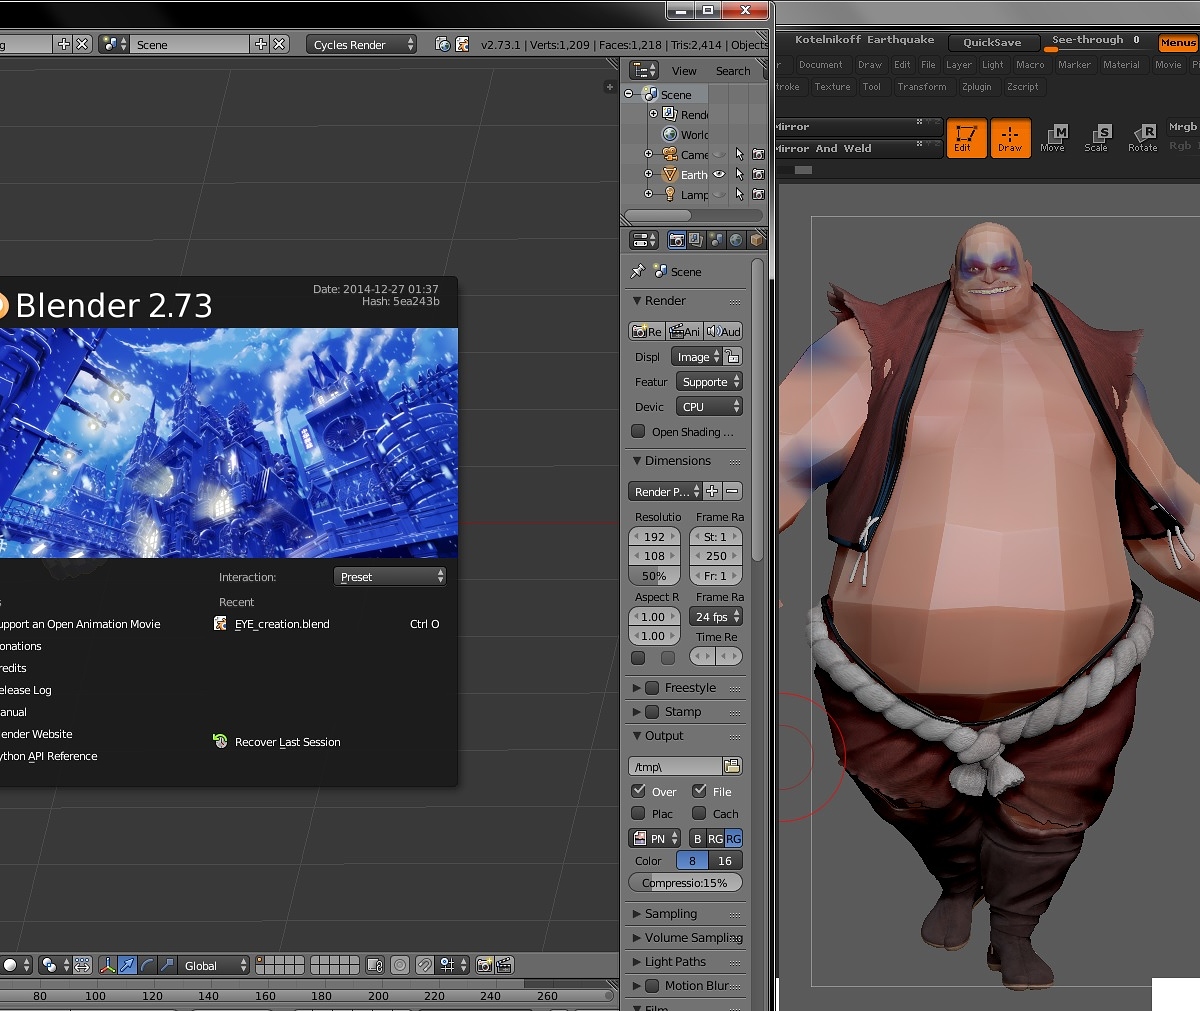
Task: Open recent file EYE_creation.blend
Action: [x=281, y=624]
